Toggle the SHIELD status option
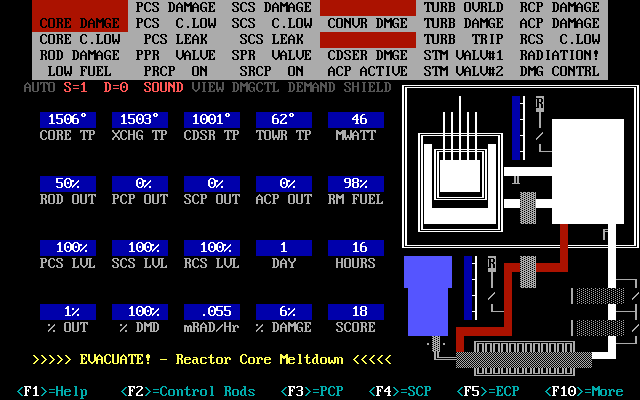 tap(367, 87)
